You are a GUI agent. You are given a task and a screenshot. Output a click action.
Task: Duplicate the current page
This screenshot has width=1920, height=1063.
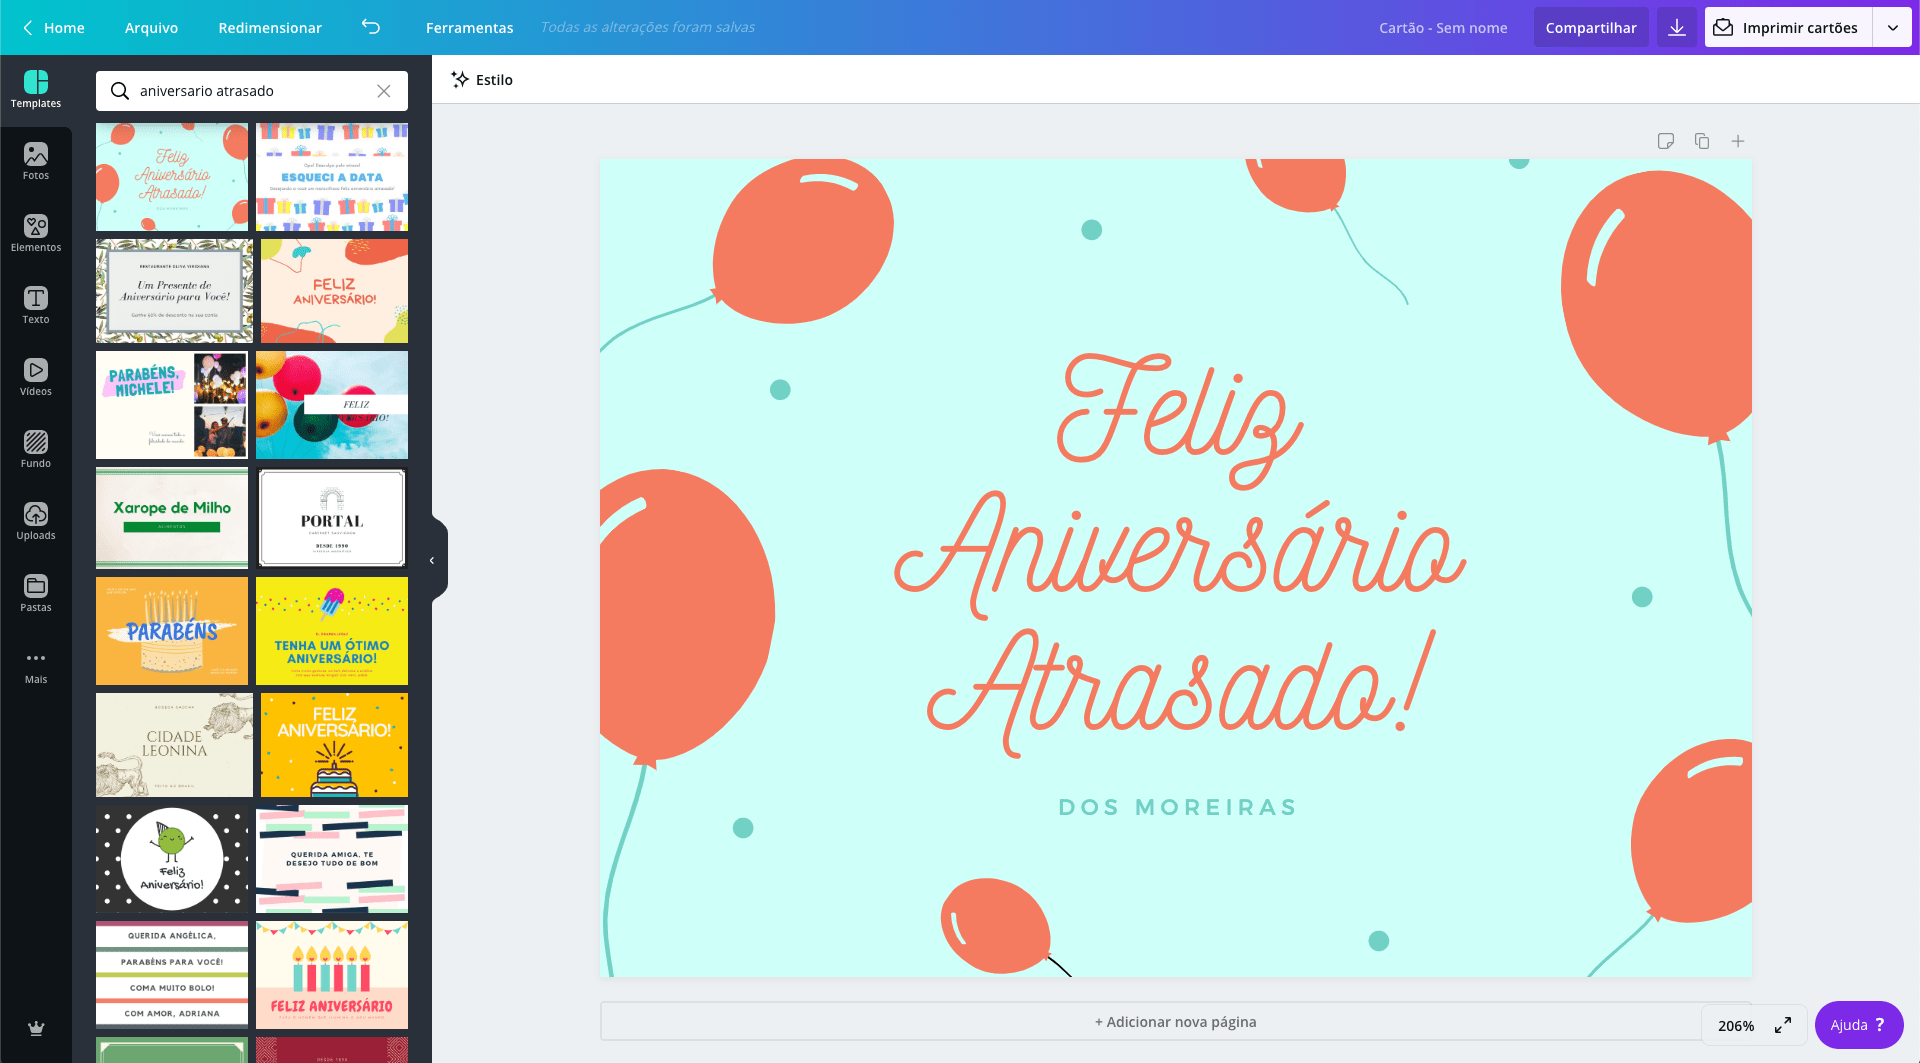(x=1702, y=141)
